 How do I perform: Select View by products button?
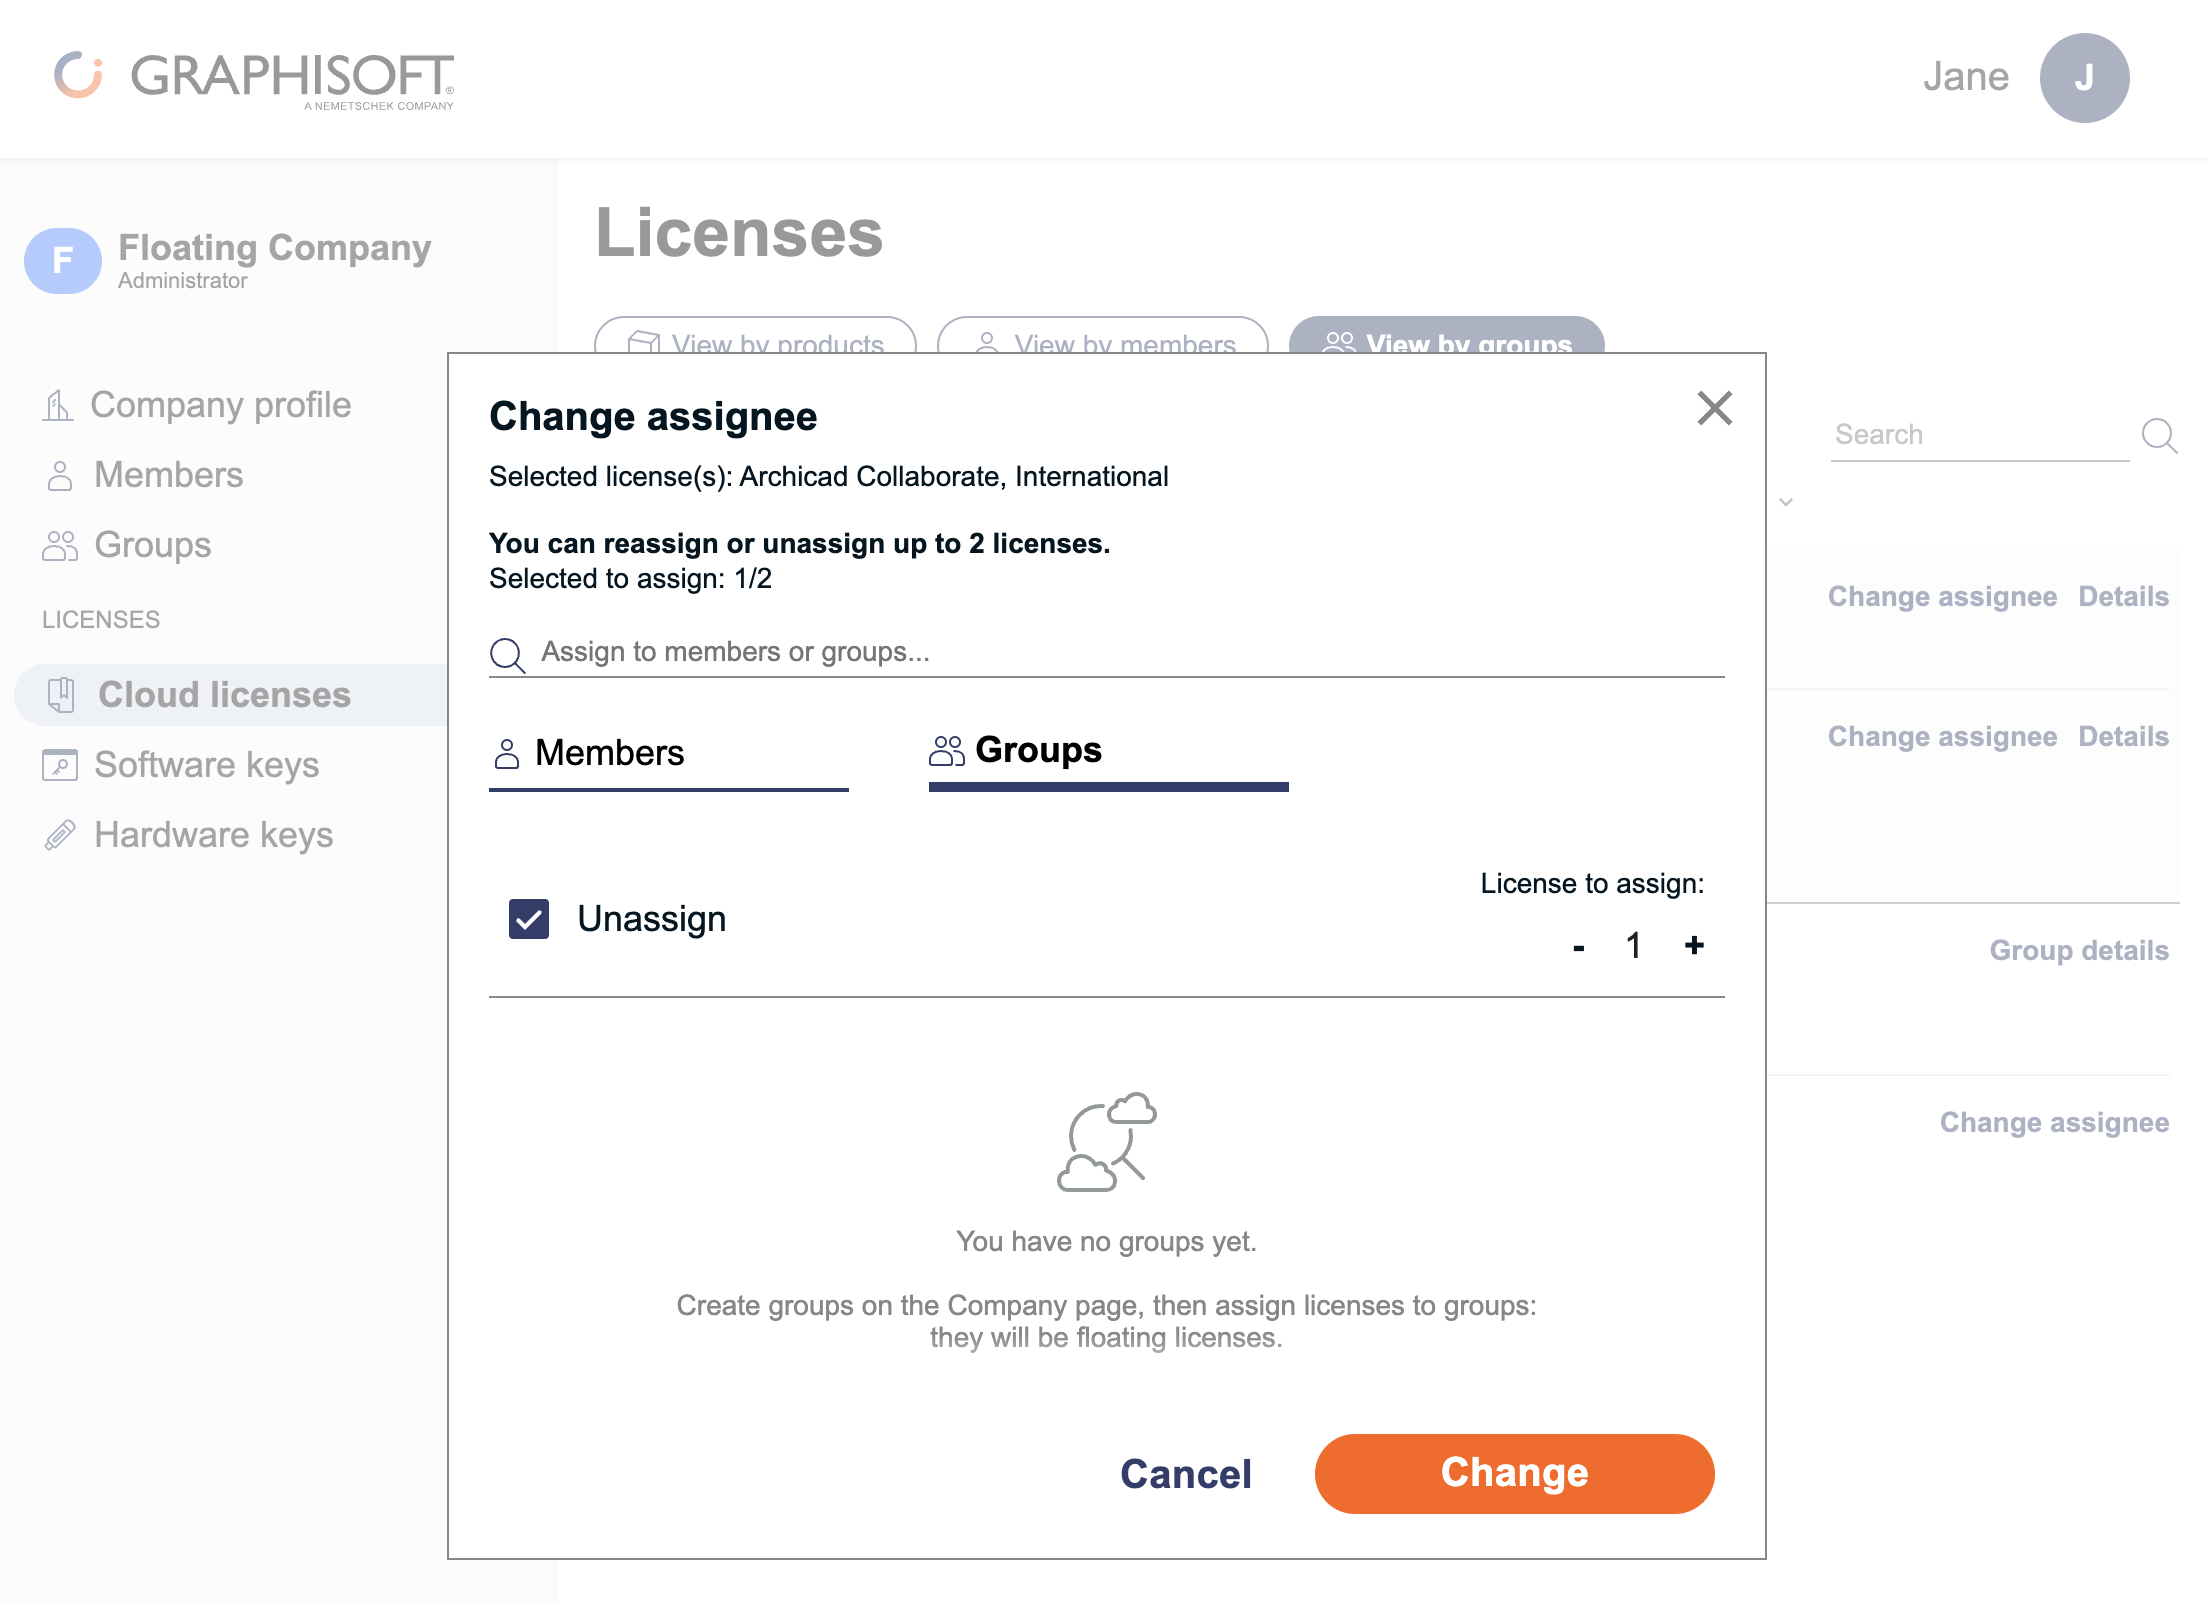[755, 336]
